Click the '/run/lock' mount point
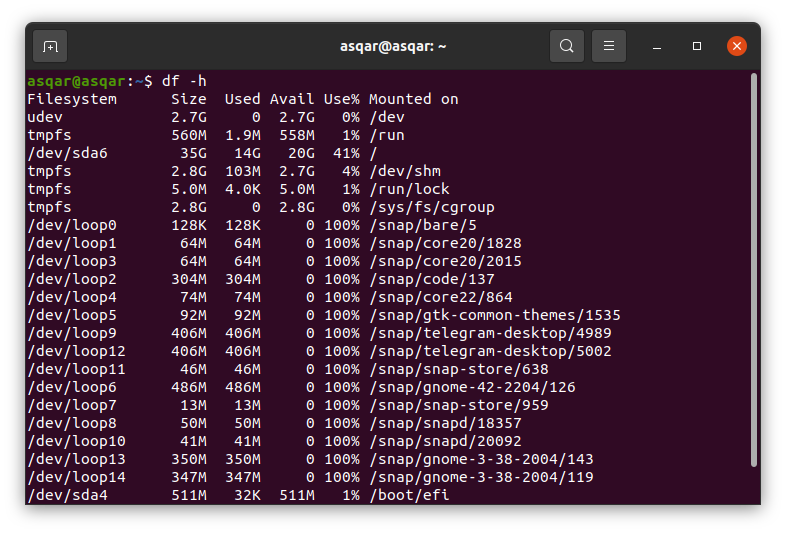This screenshot has width=786, height=533. (409, 189)
